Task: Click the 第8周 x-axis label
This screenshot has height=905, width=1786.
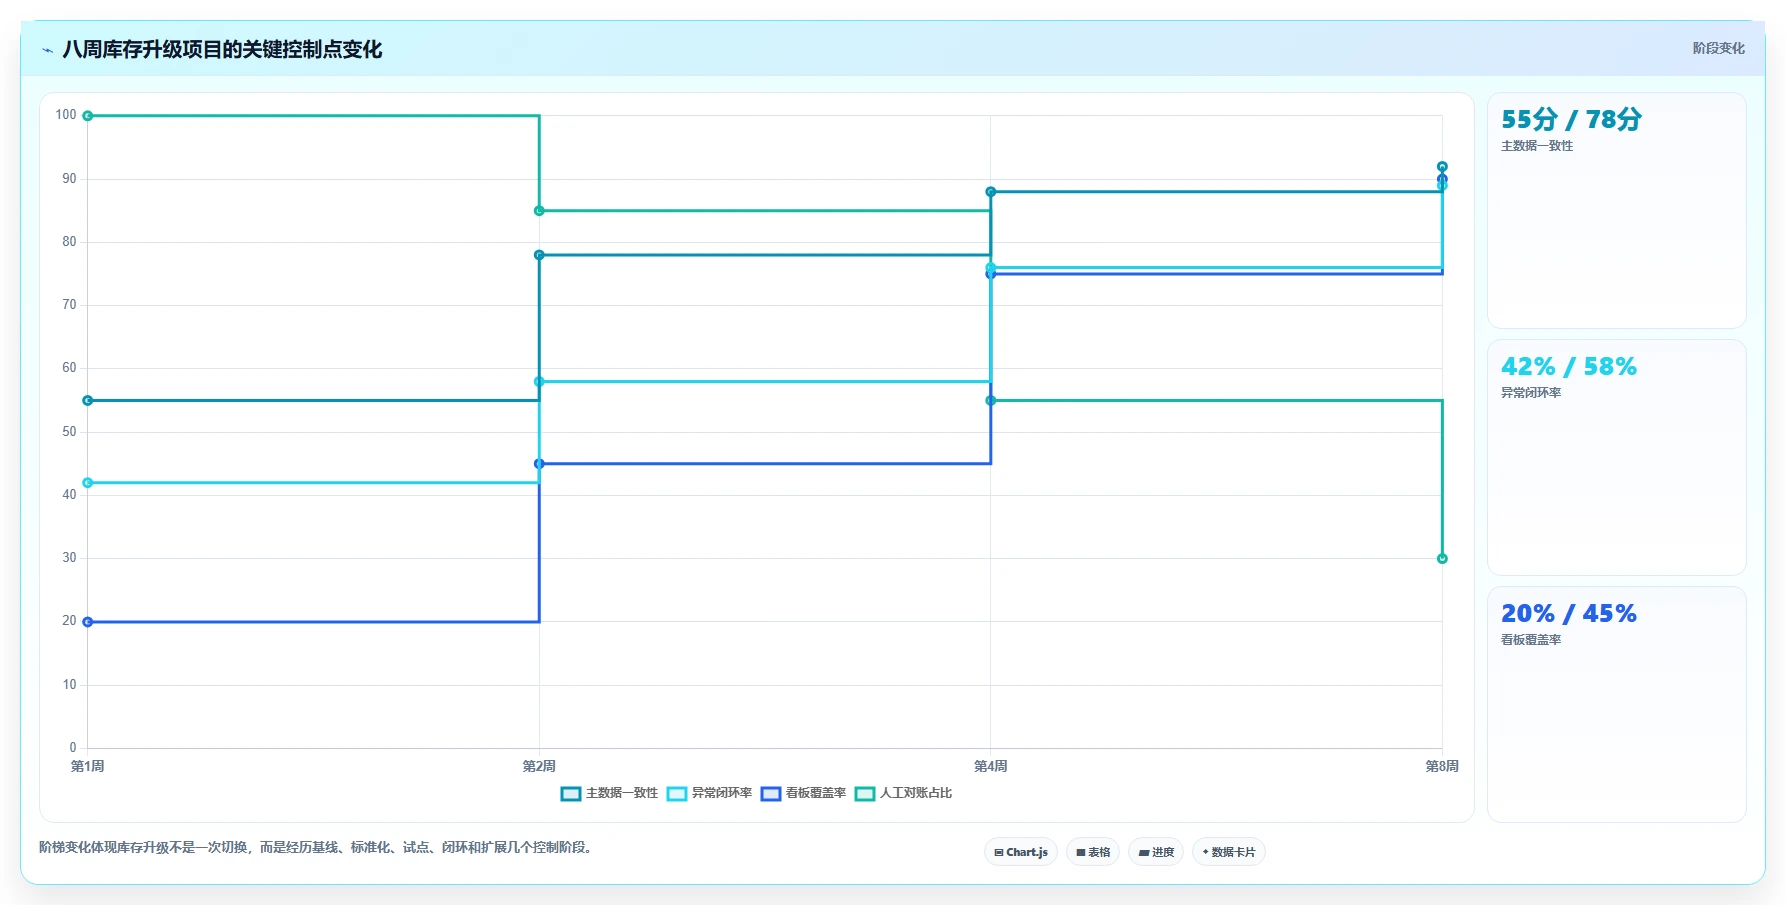Action: (1442, 766)
